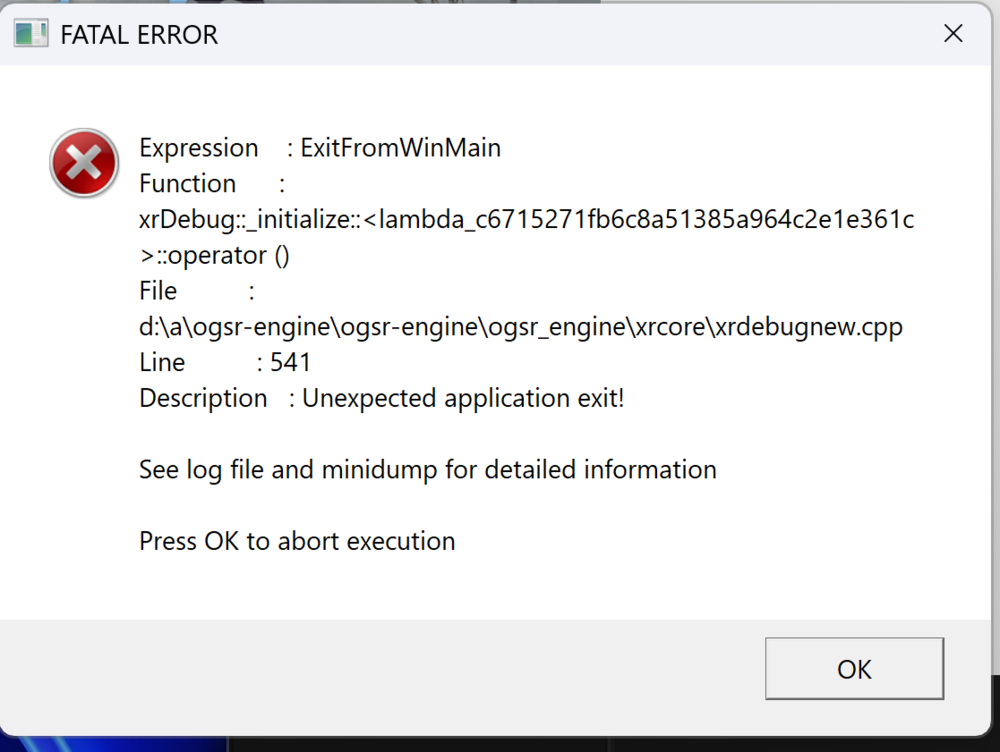Click the Press OK instruction text
The image size is (1000, 752).
click(x=296, y=540)
